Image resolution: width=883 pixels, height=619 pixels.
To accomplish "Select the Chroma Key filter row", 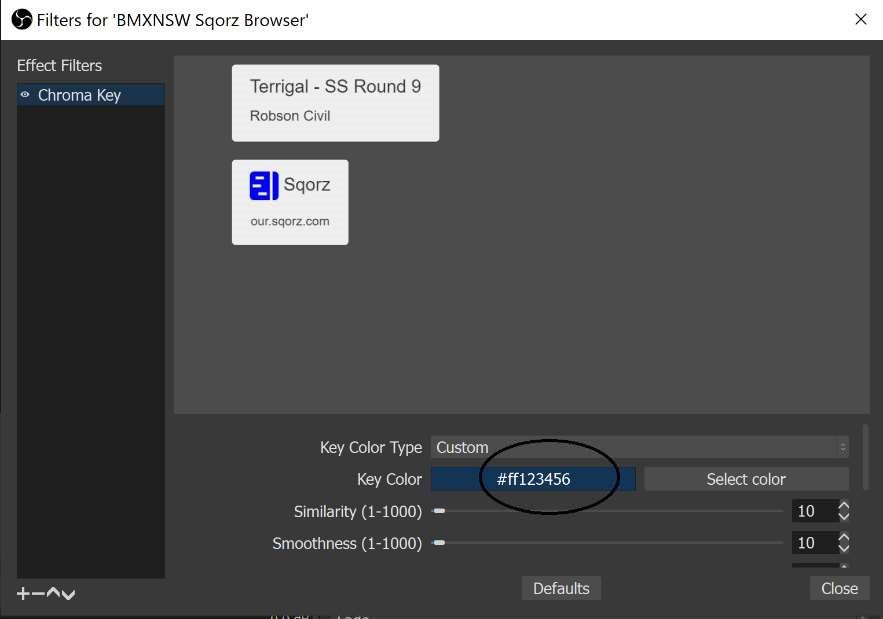I will point(91,95).
